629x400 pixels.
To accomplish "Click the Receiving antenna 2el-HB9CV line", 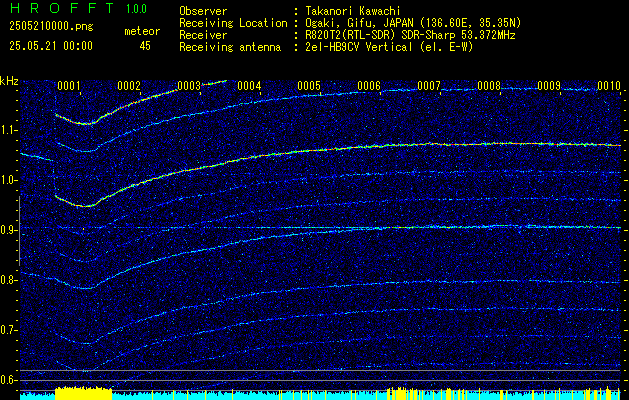I will click(326, 47).
